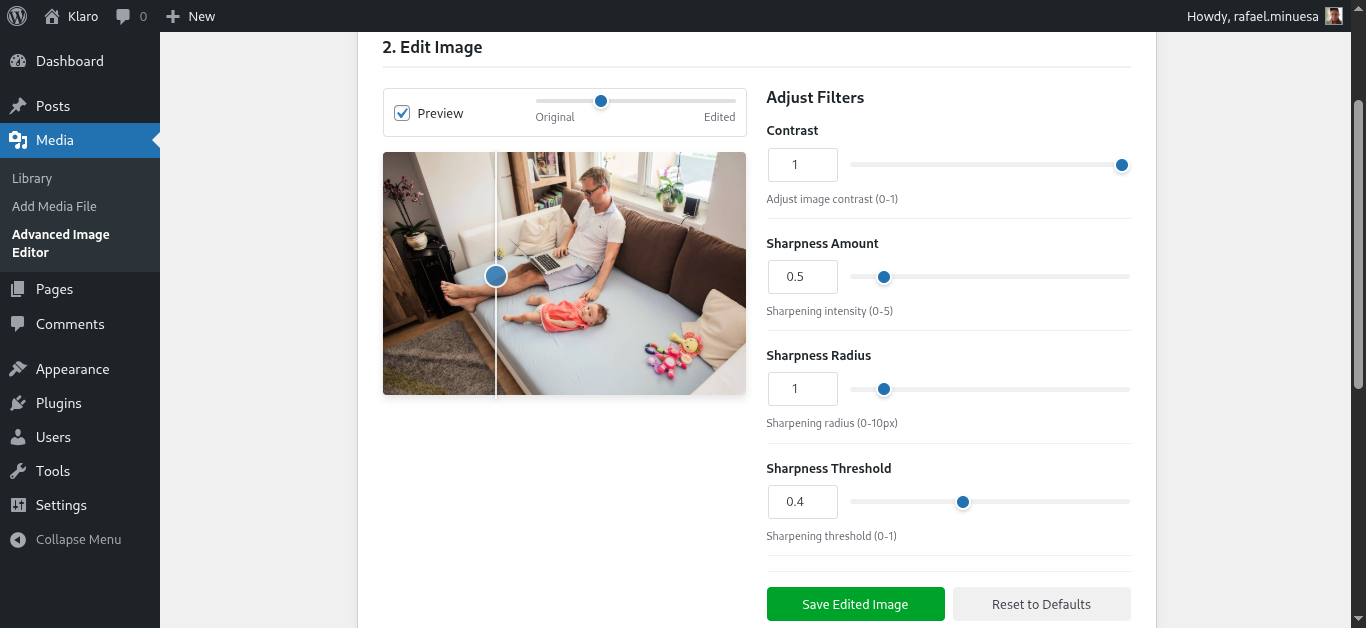Click the plus New icon in admin bar
This screenshot has width=1366, height=628.
173,16
